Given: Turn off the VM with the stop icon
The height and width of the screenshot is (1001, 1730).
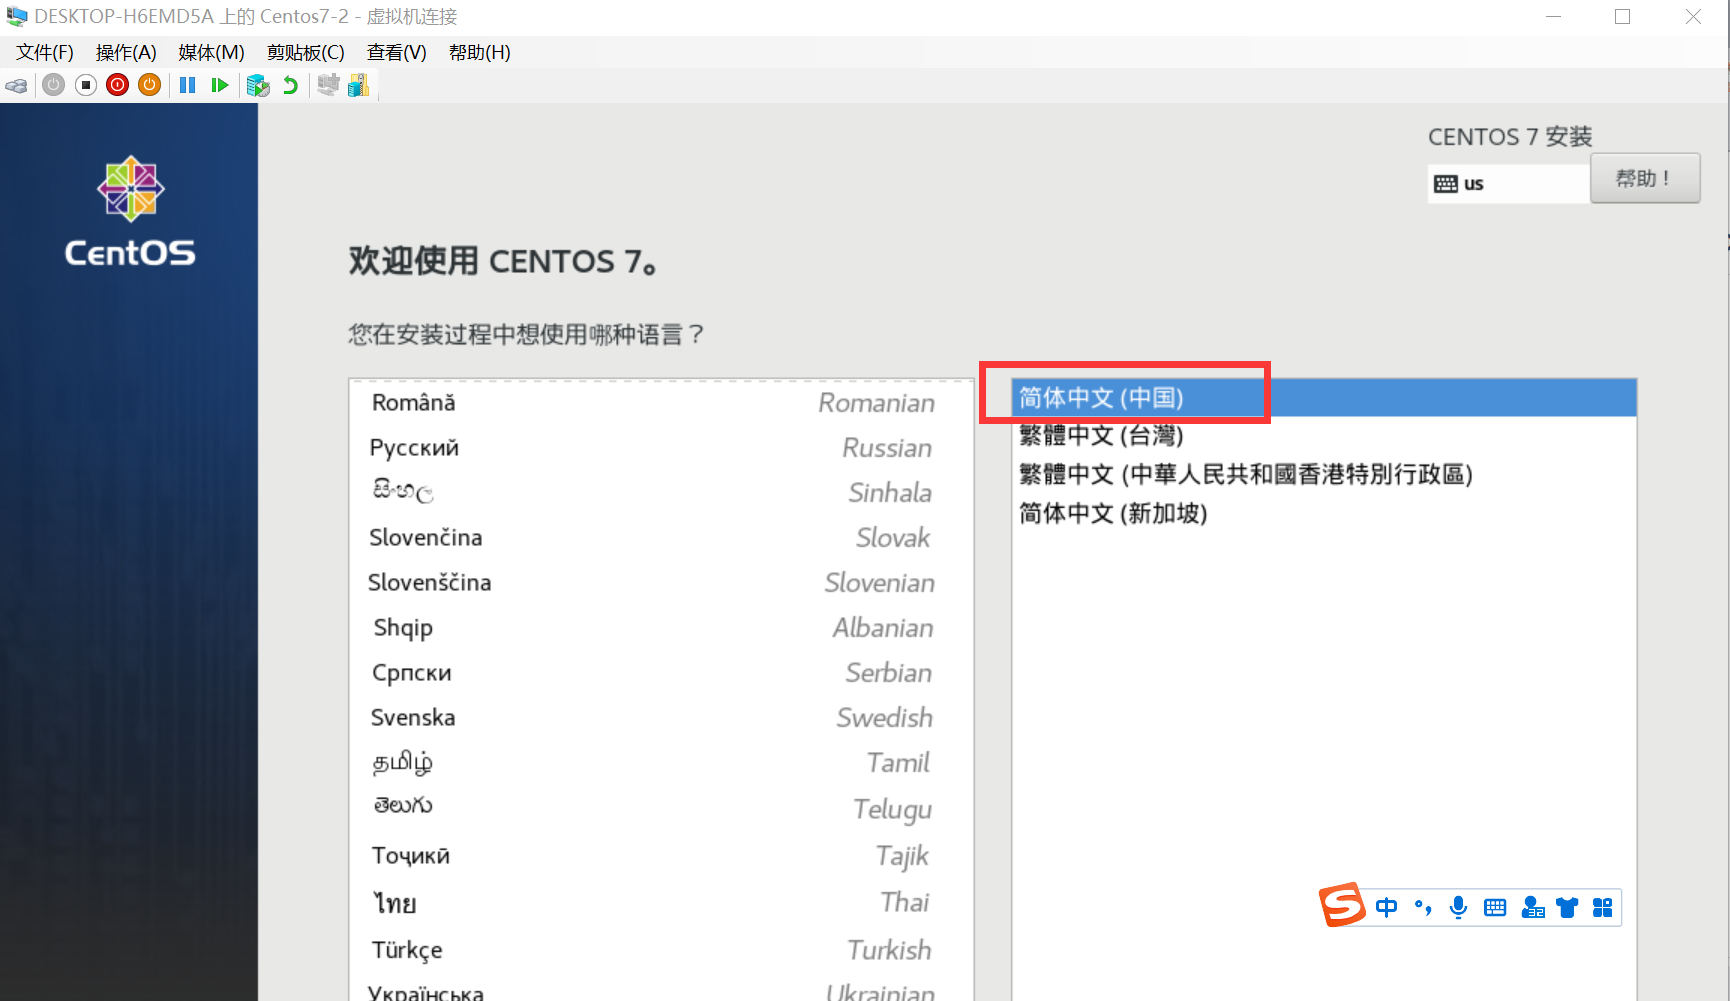Looking at the screenshot, I should click(86, 86).
